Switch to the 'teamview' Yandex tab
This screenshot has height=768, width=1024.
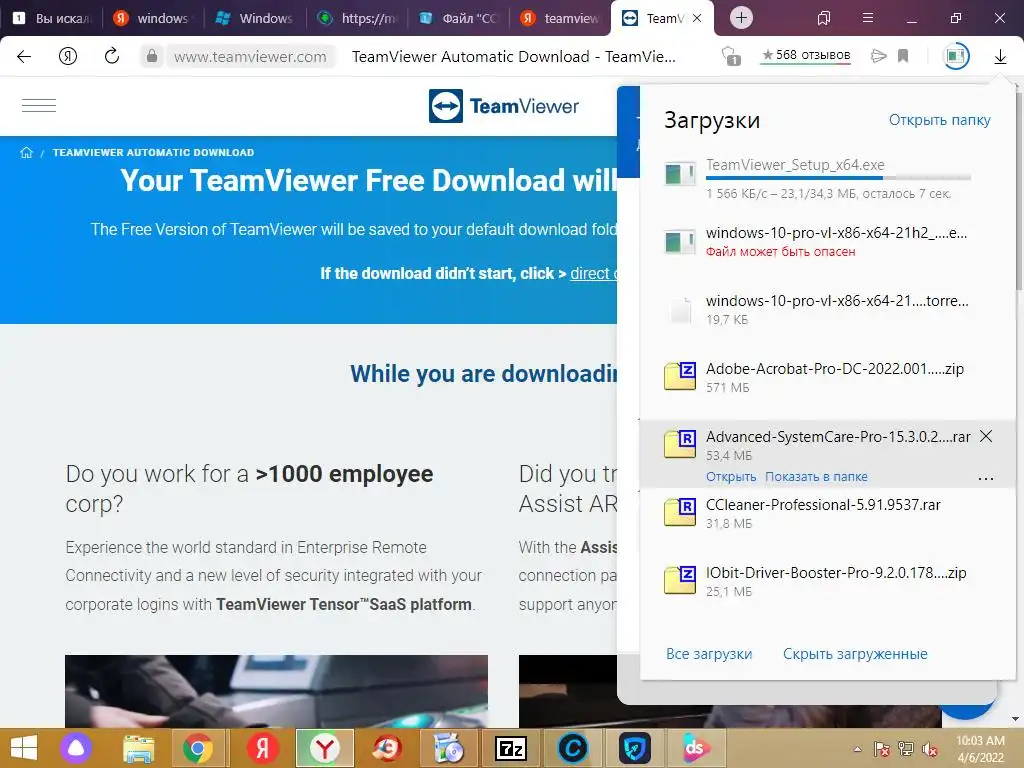click(561, 18)
